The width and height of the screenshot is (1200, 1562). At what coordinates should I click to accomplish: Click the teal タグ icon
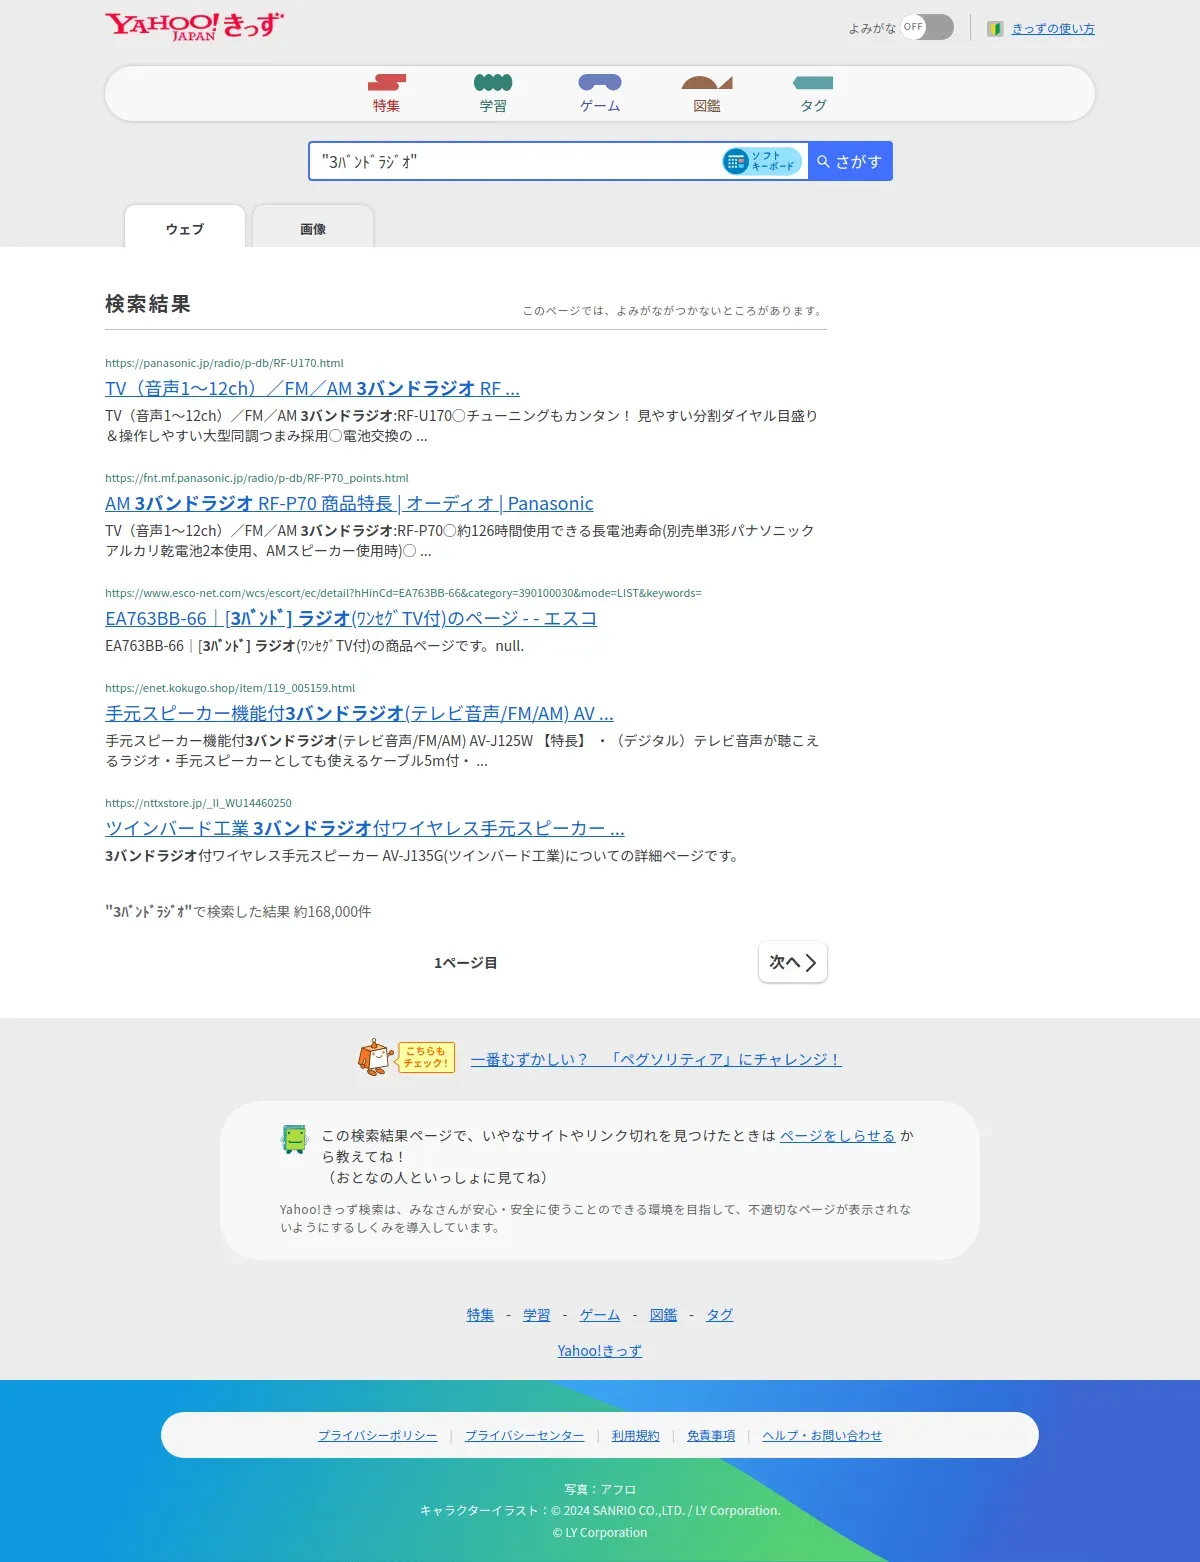tap(813, 82)
